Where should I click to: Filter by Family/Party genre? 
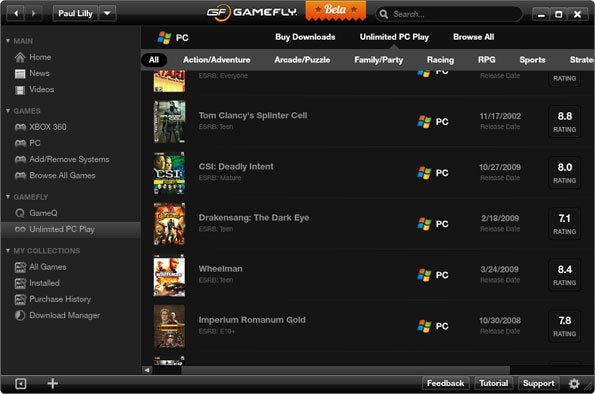pos(379,60)
